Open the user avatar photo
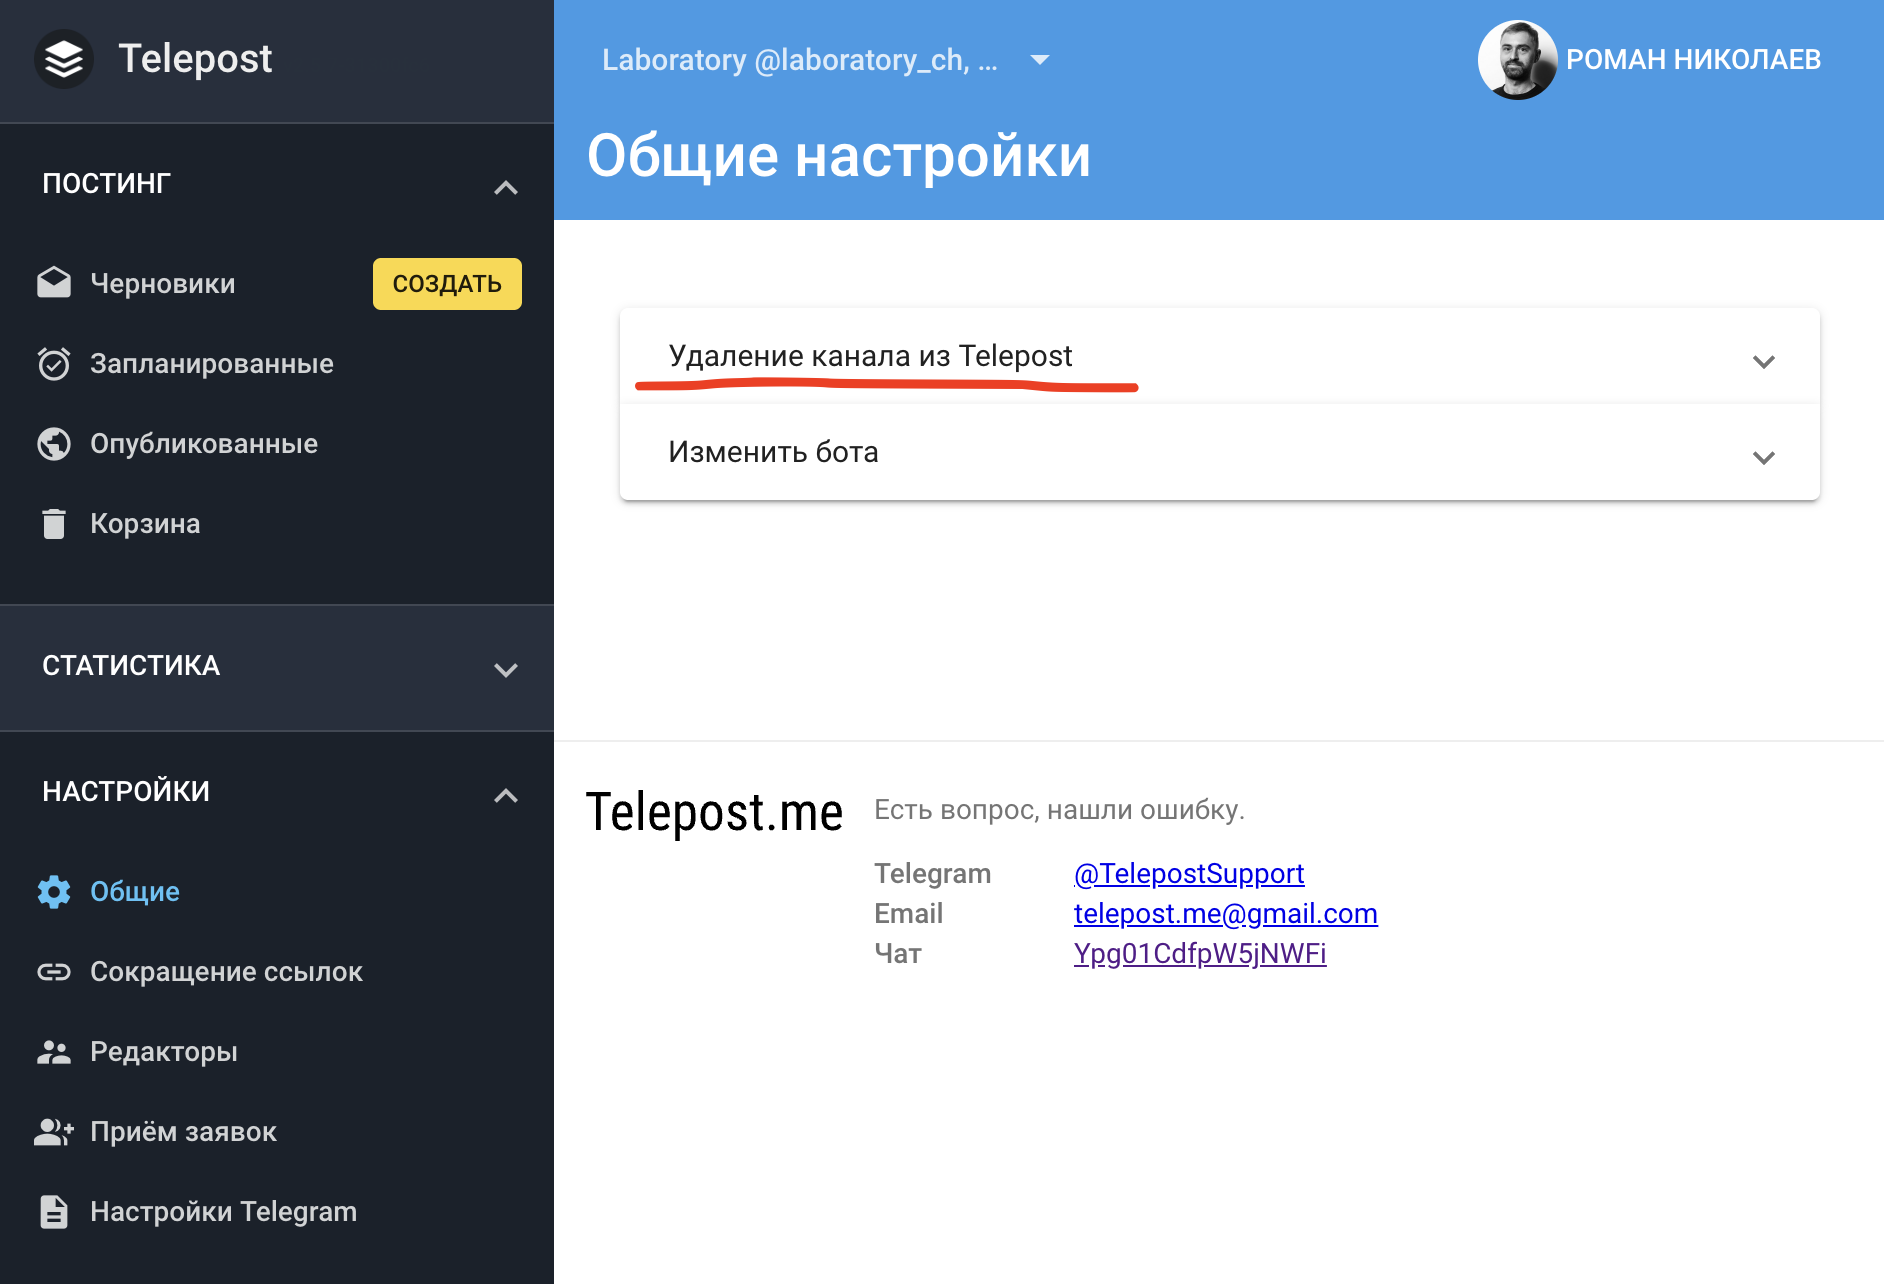 (x=1517, y=59)
